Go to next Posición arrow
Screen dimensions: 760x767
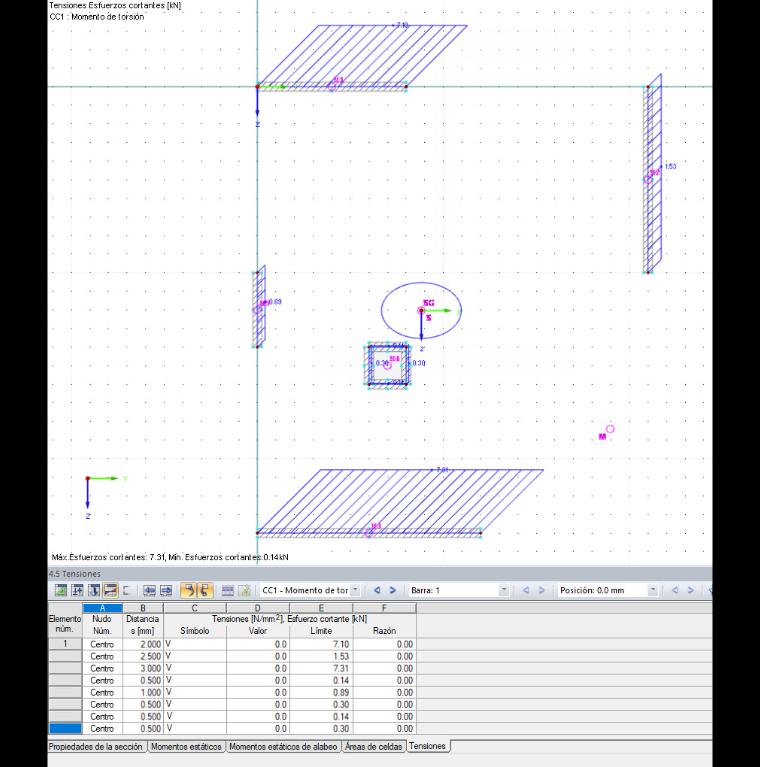[691, 590]
